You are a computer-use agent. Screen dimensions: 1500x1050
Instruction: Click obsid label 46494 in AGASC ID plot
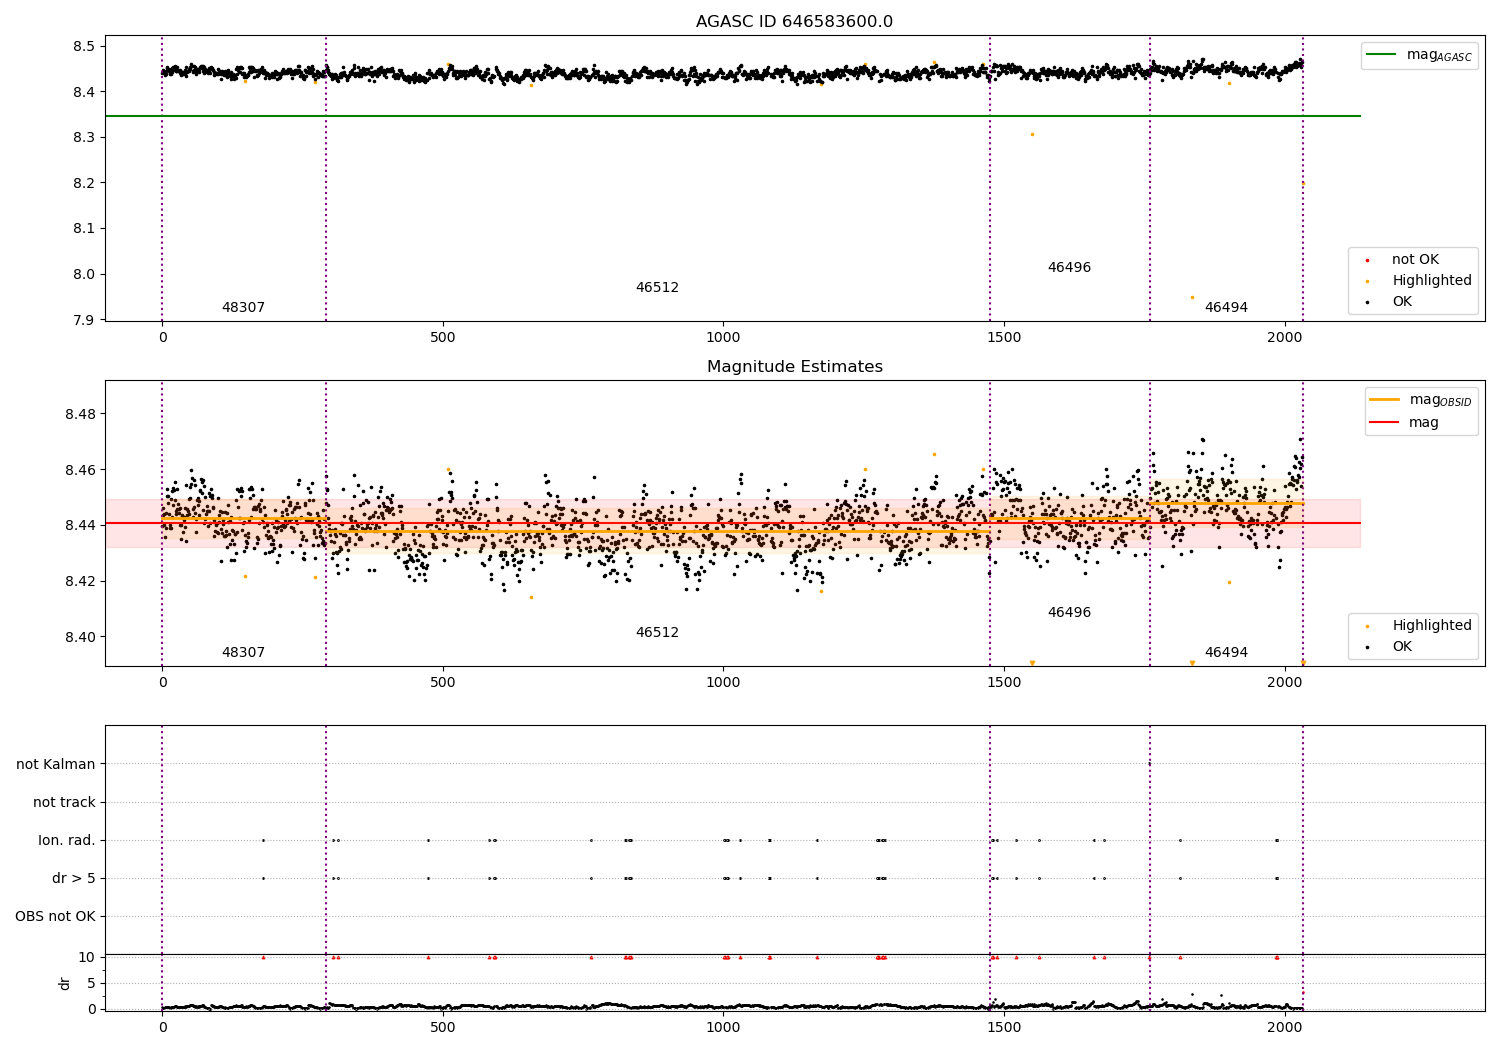pos(1226,308)
